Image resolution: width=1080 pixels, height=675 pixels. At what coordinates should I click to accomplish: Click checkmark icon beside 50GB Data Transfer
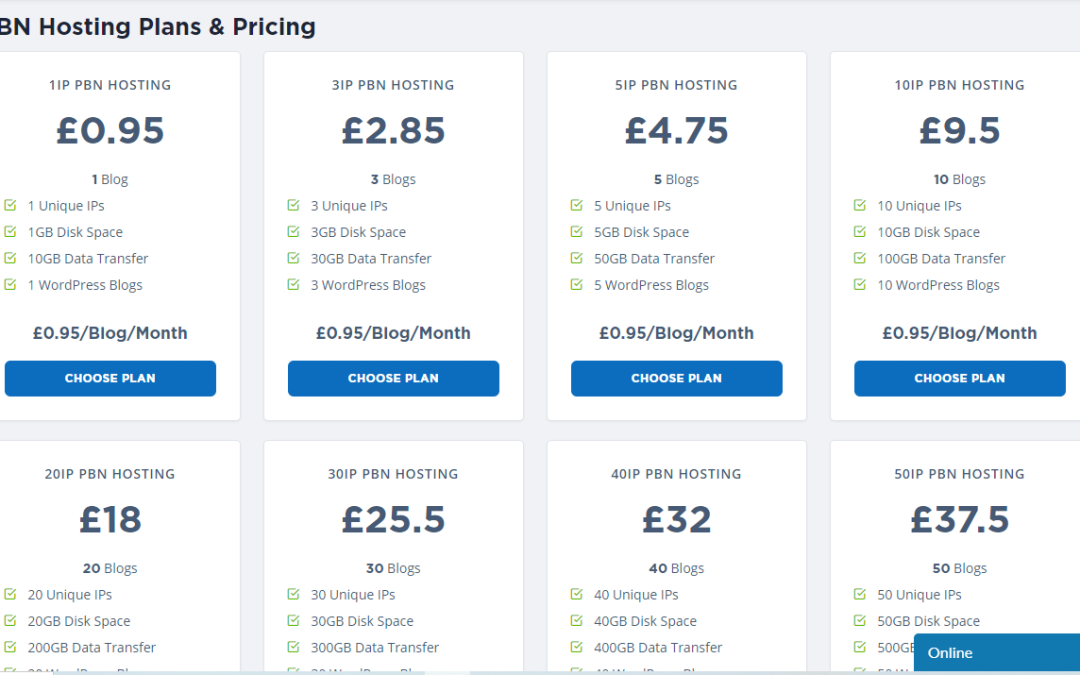pyautogui.click(x=577, y=258)
